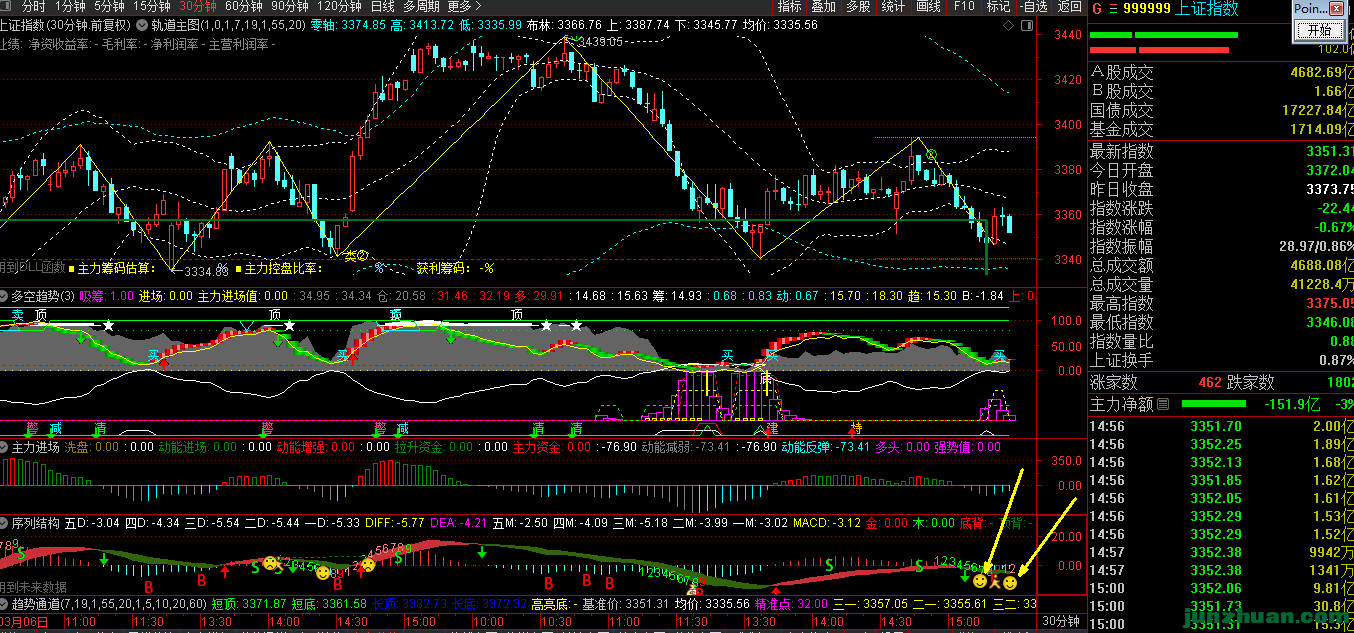This screenshot has height=633, width=1354.
Task: Expand 轨道主图 indicator dropdown arrow
Action: click(141, 25)
